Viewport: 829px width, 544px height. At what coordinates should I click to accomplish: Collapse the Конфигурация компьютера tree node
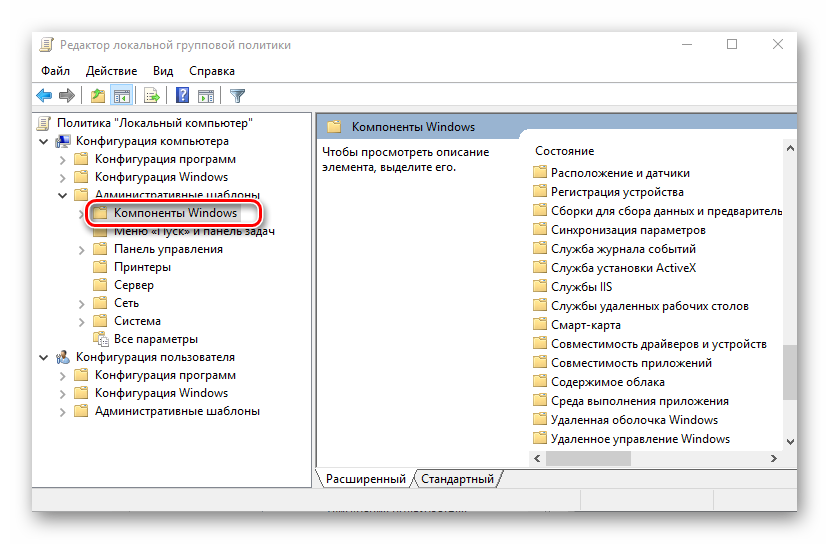tap(44, 141)
